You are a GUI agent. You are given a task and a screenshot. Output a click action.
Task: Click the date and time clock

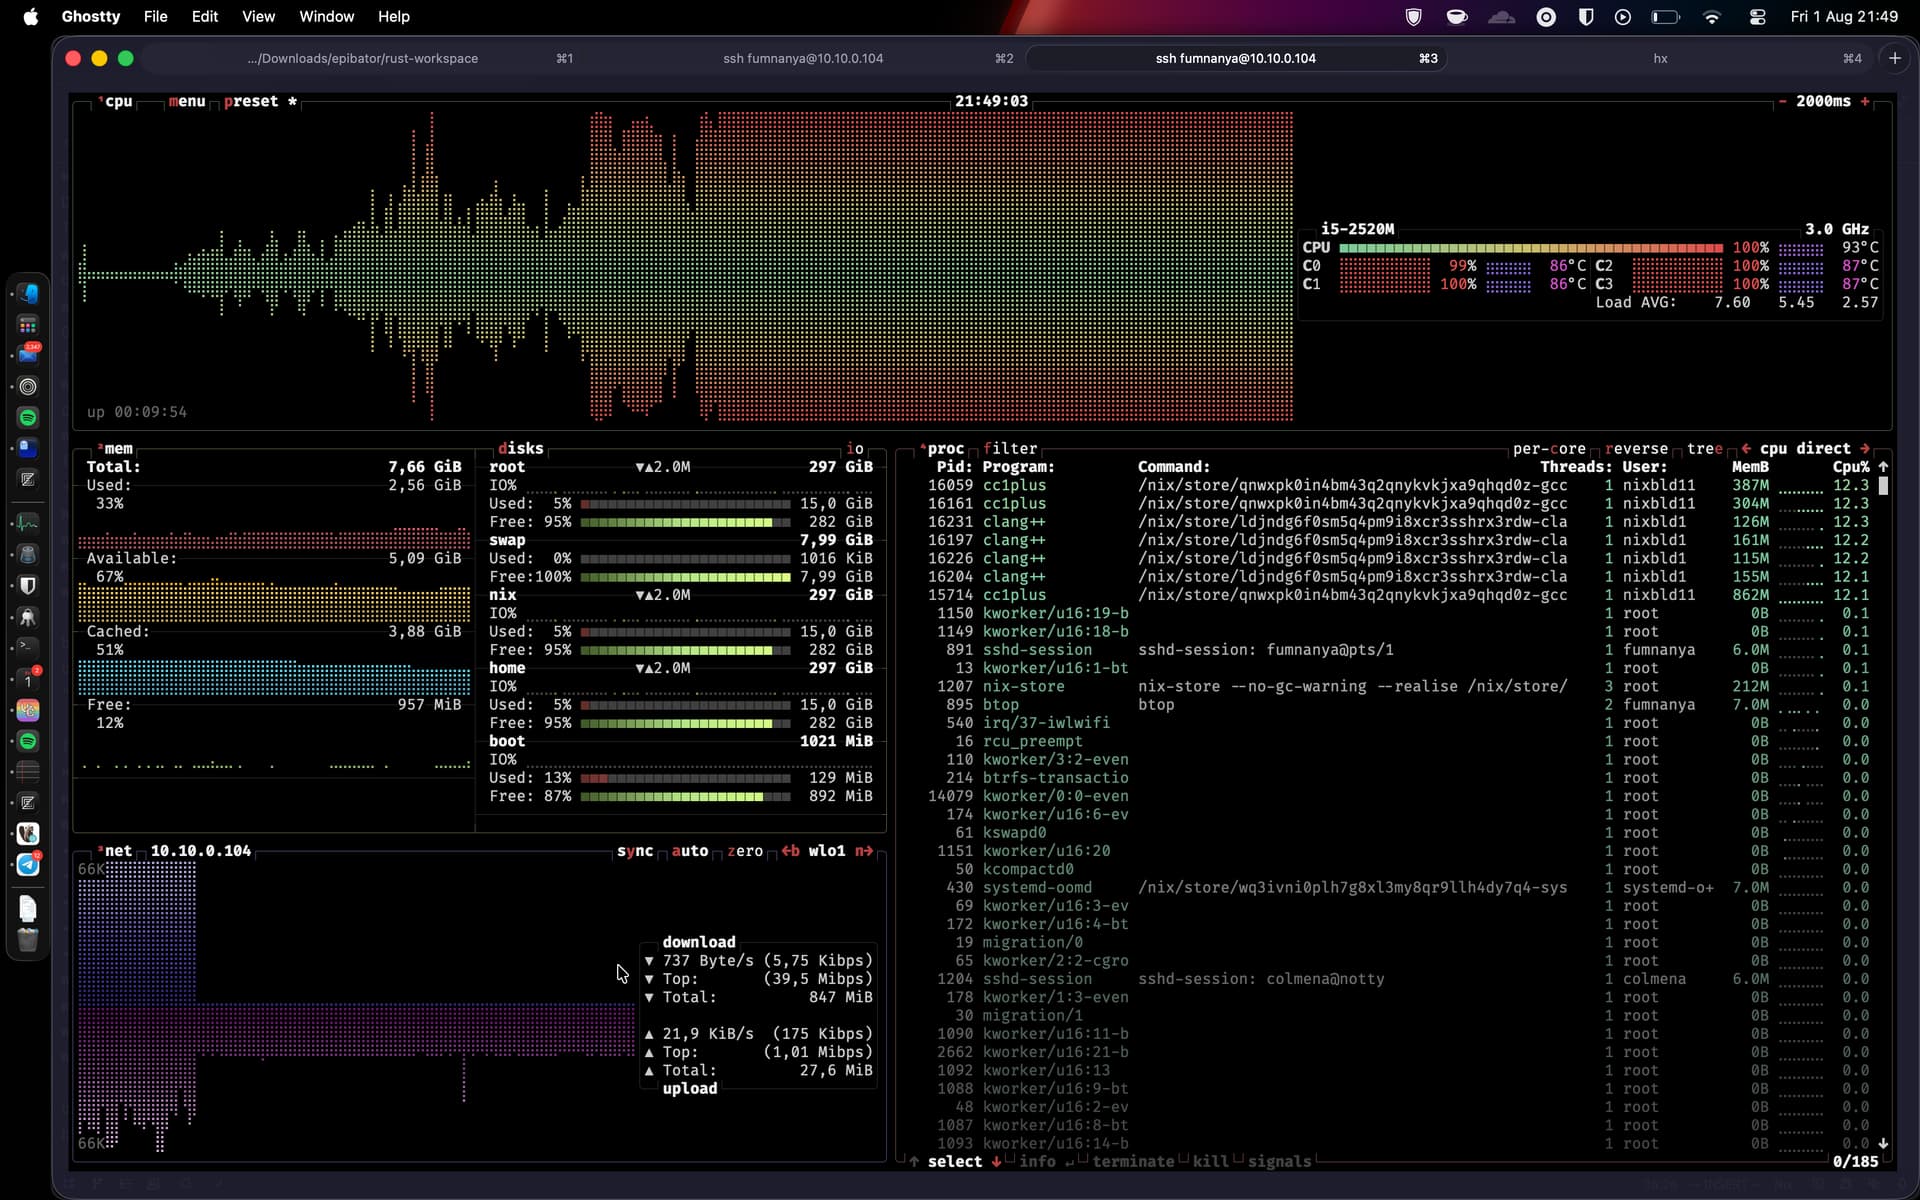click(x=1844, y=16)
